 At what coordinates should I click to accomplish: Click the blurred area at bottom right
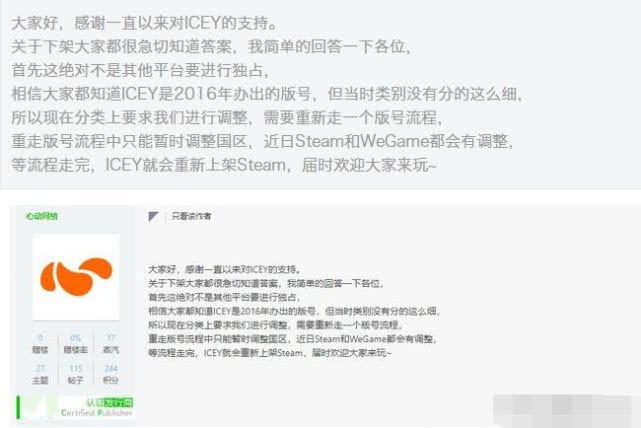point(567,411)
